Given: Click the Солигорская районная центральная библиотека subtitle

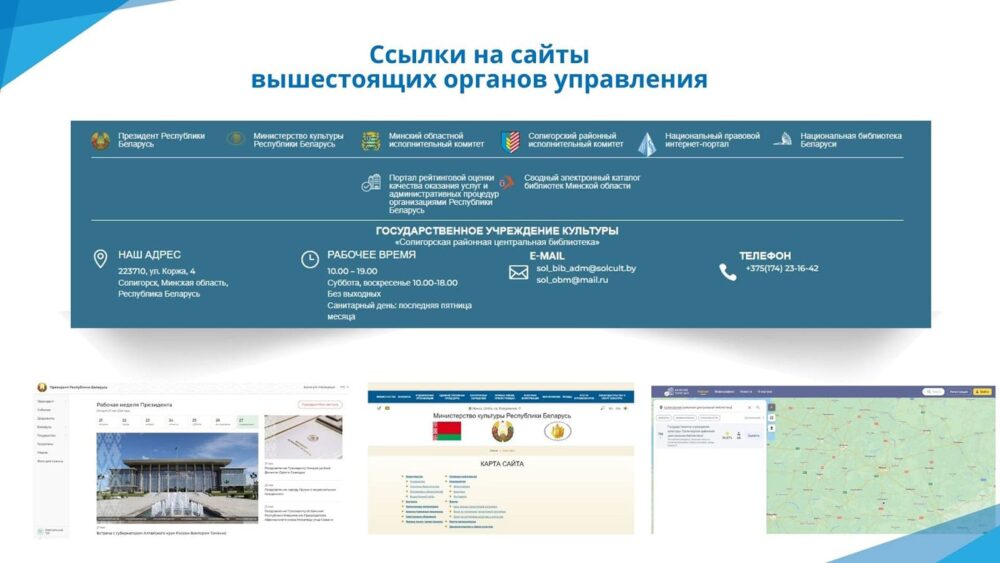Looking at the screenshot, I should point(497,242).
